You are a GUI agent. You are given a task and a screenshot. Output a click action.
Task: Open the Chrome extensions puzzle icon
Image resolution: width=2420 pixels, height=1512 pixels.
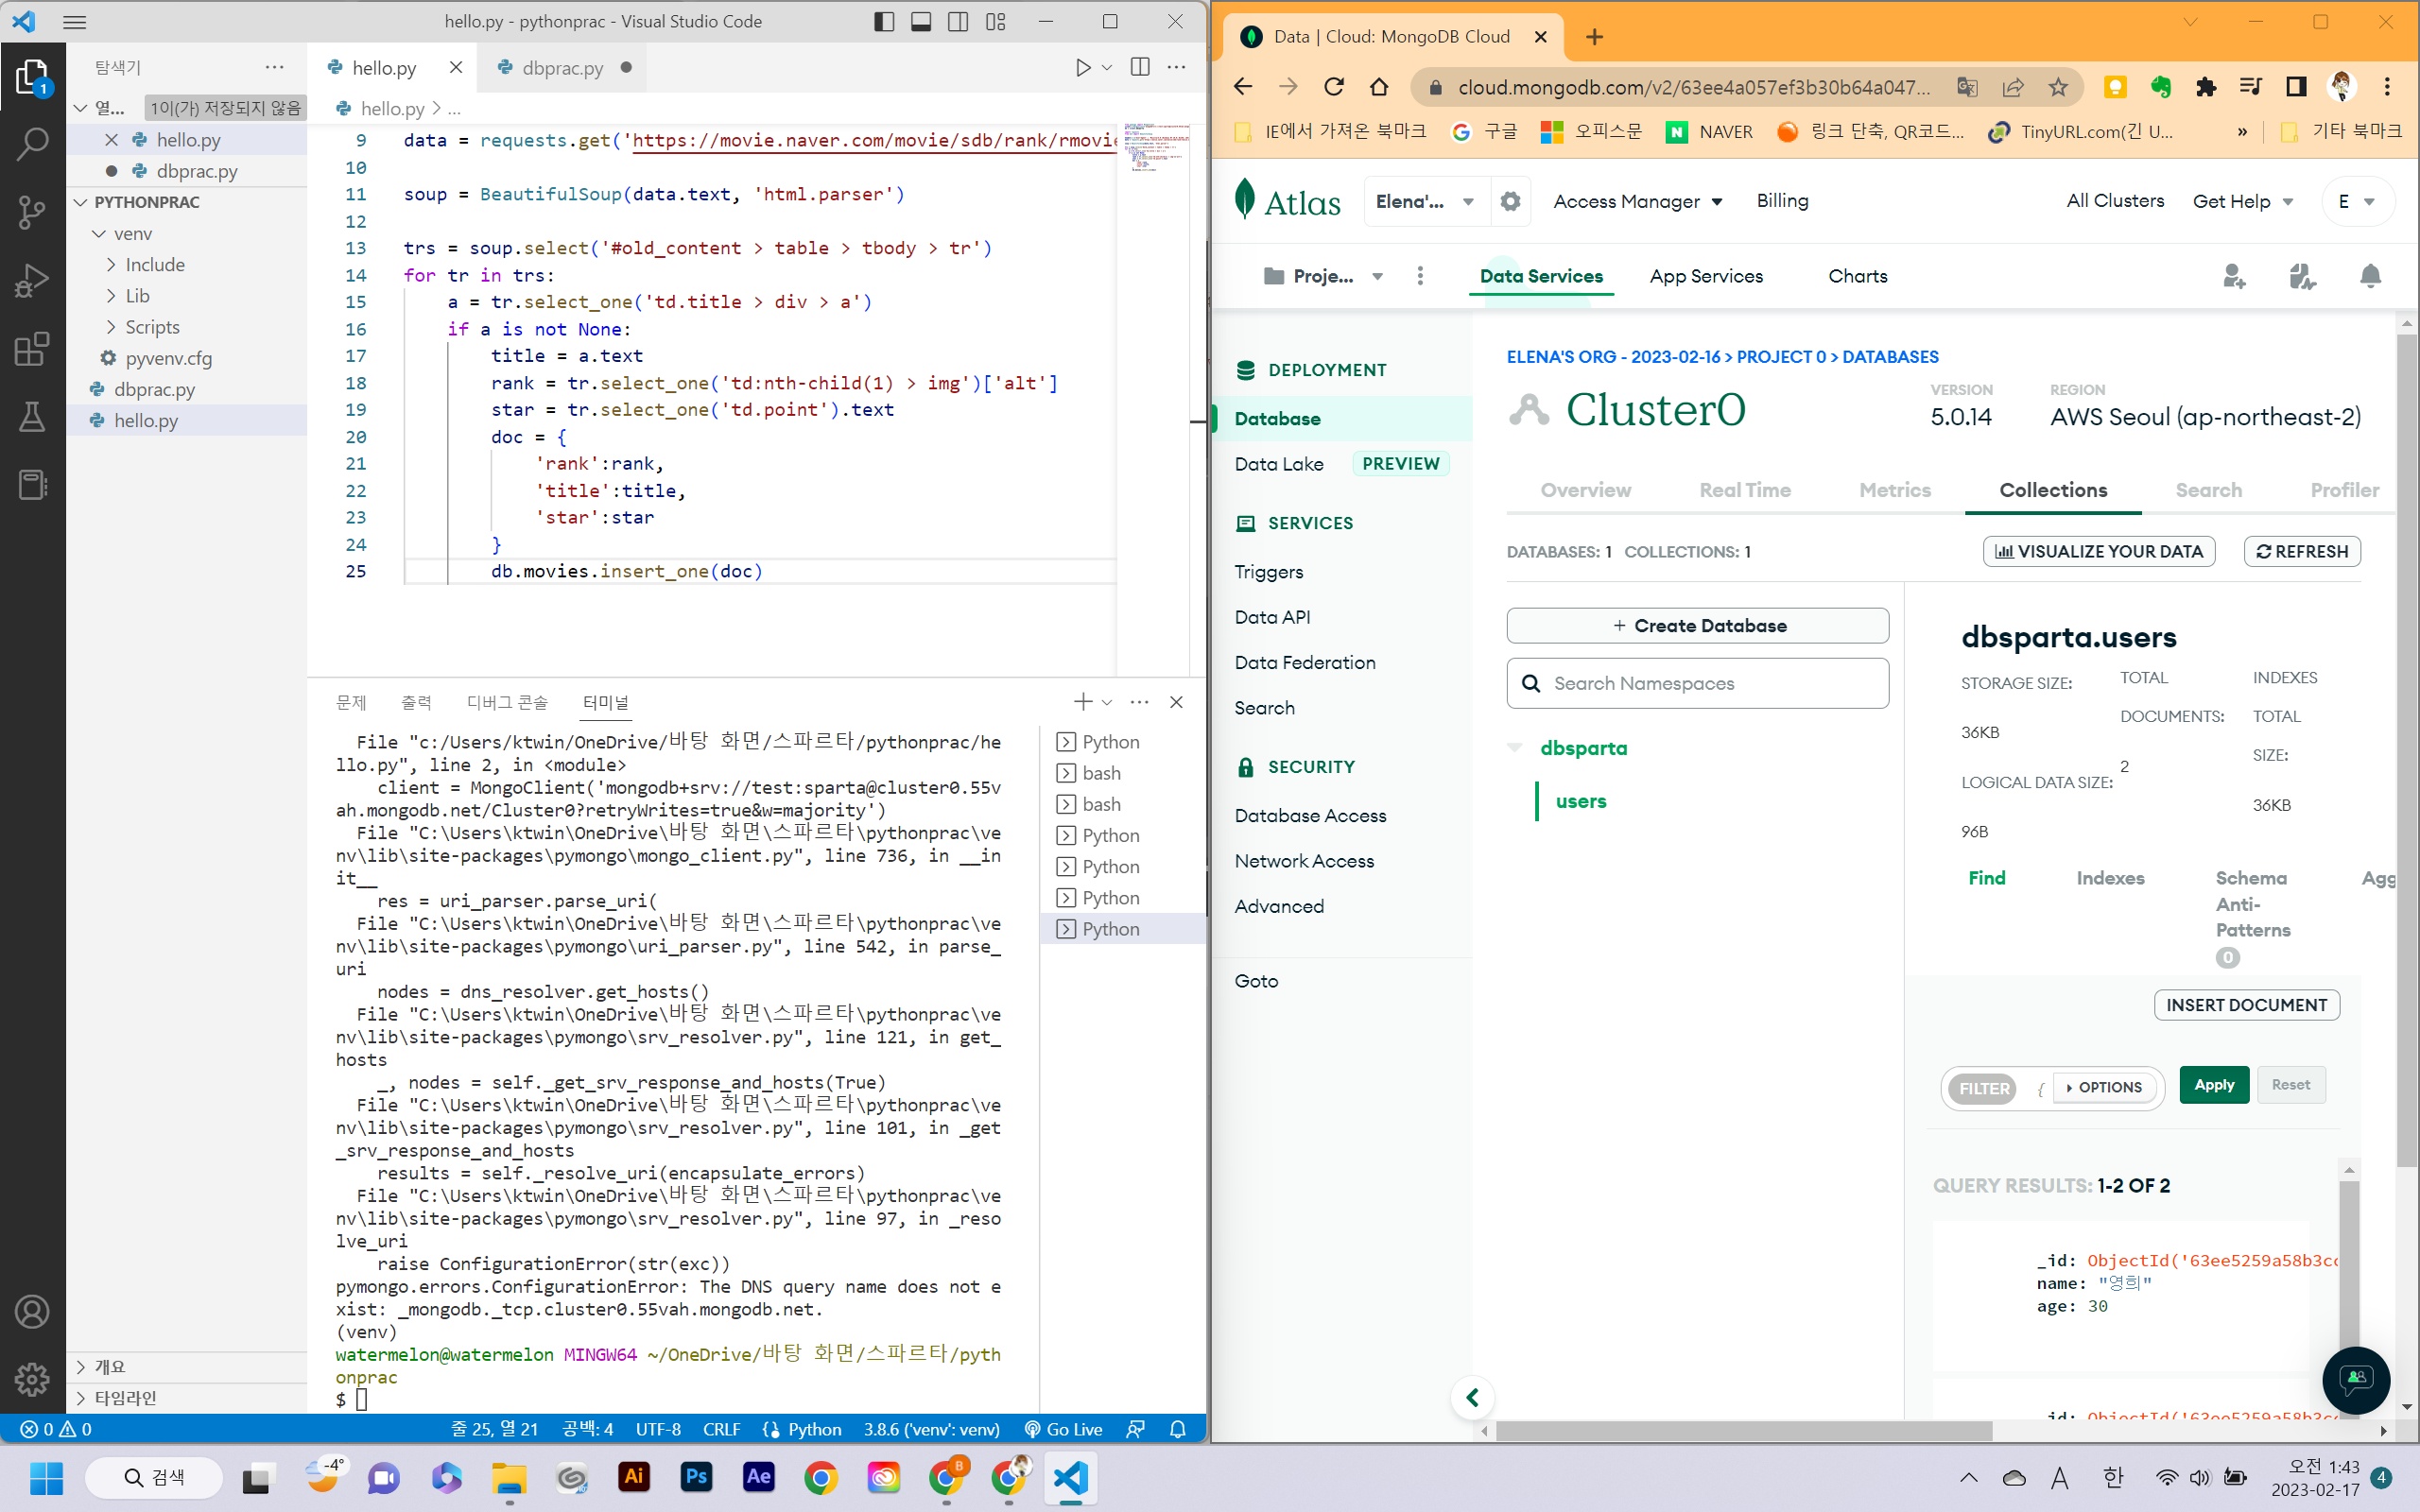2206,87
